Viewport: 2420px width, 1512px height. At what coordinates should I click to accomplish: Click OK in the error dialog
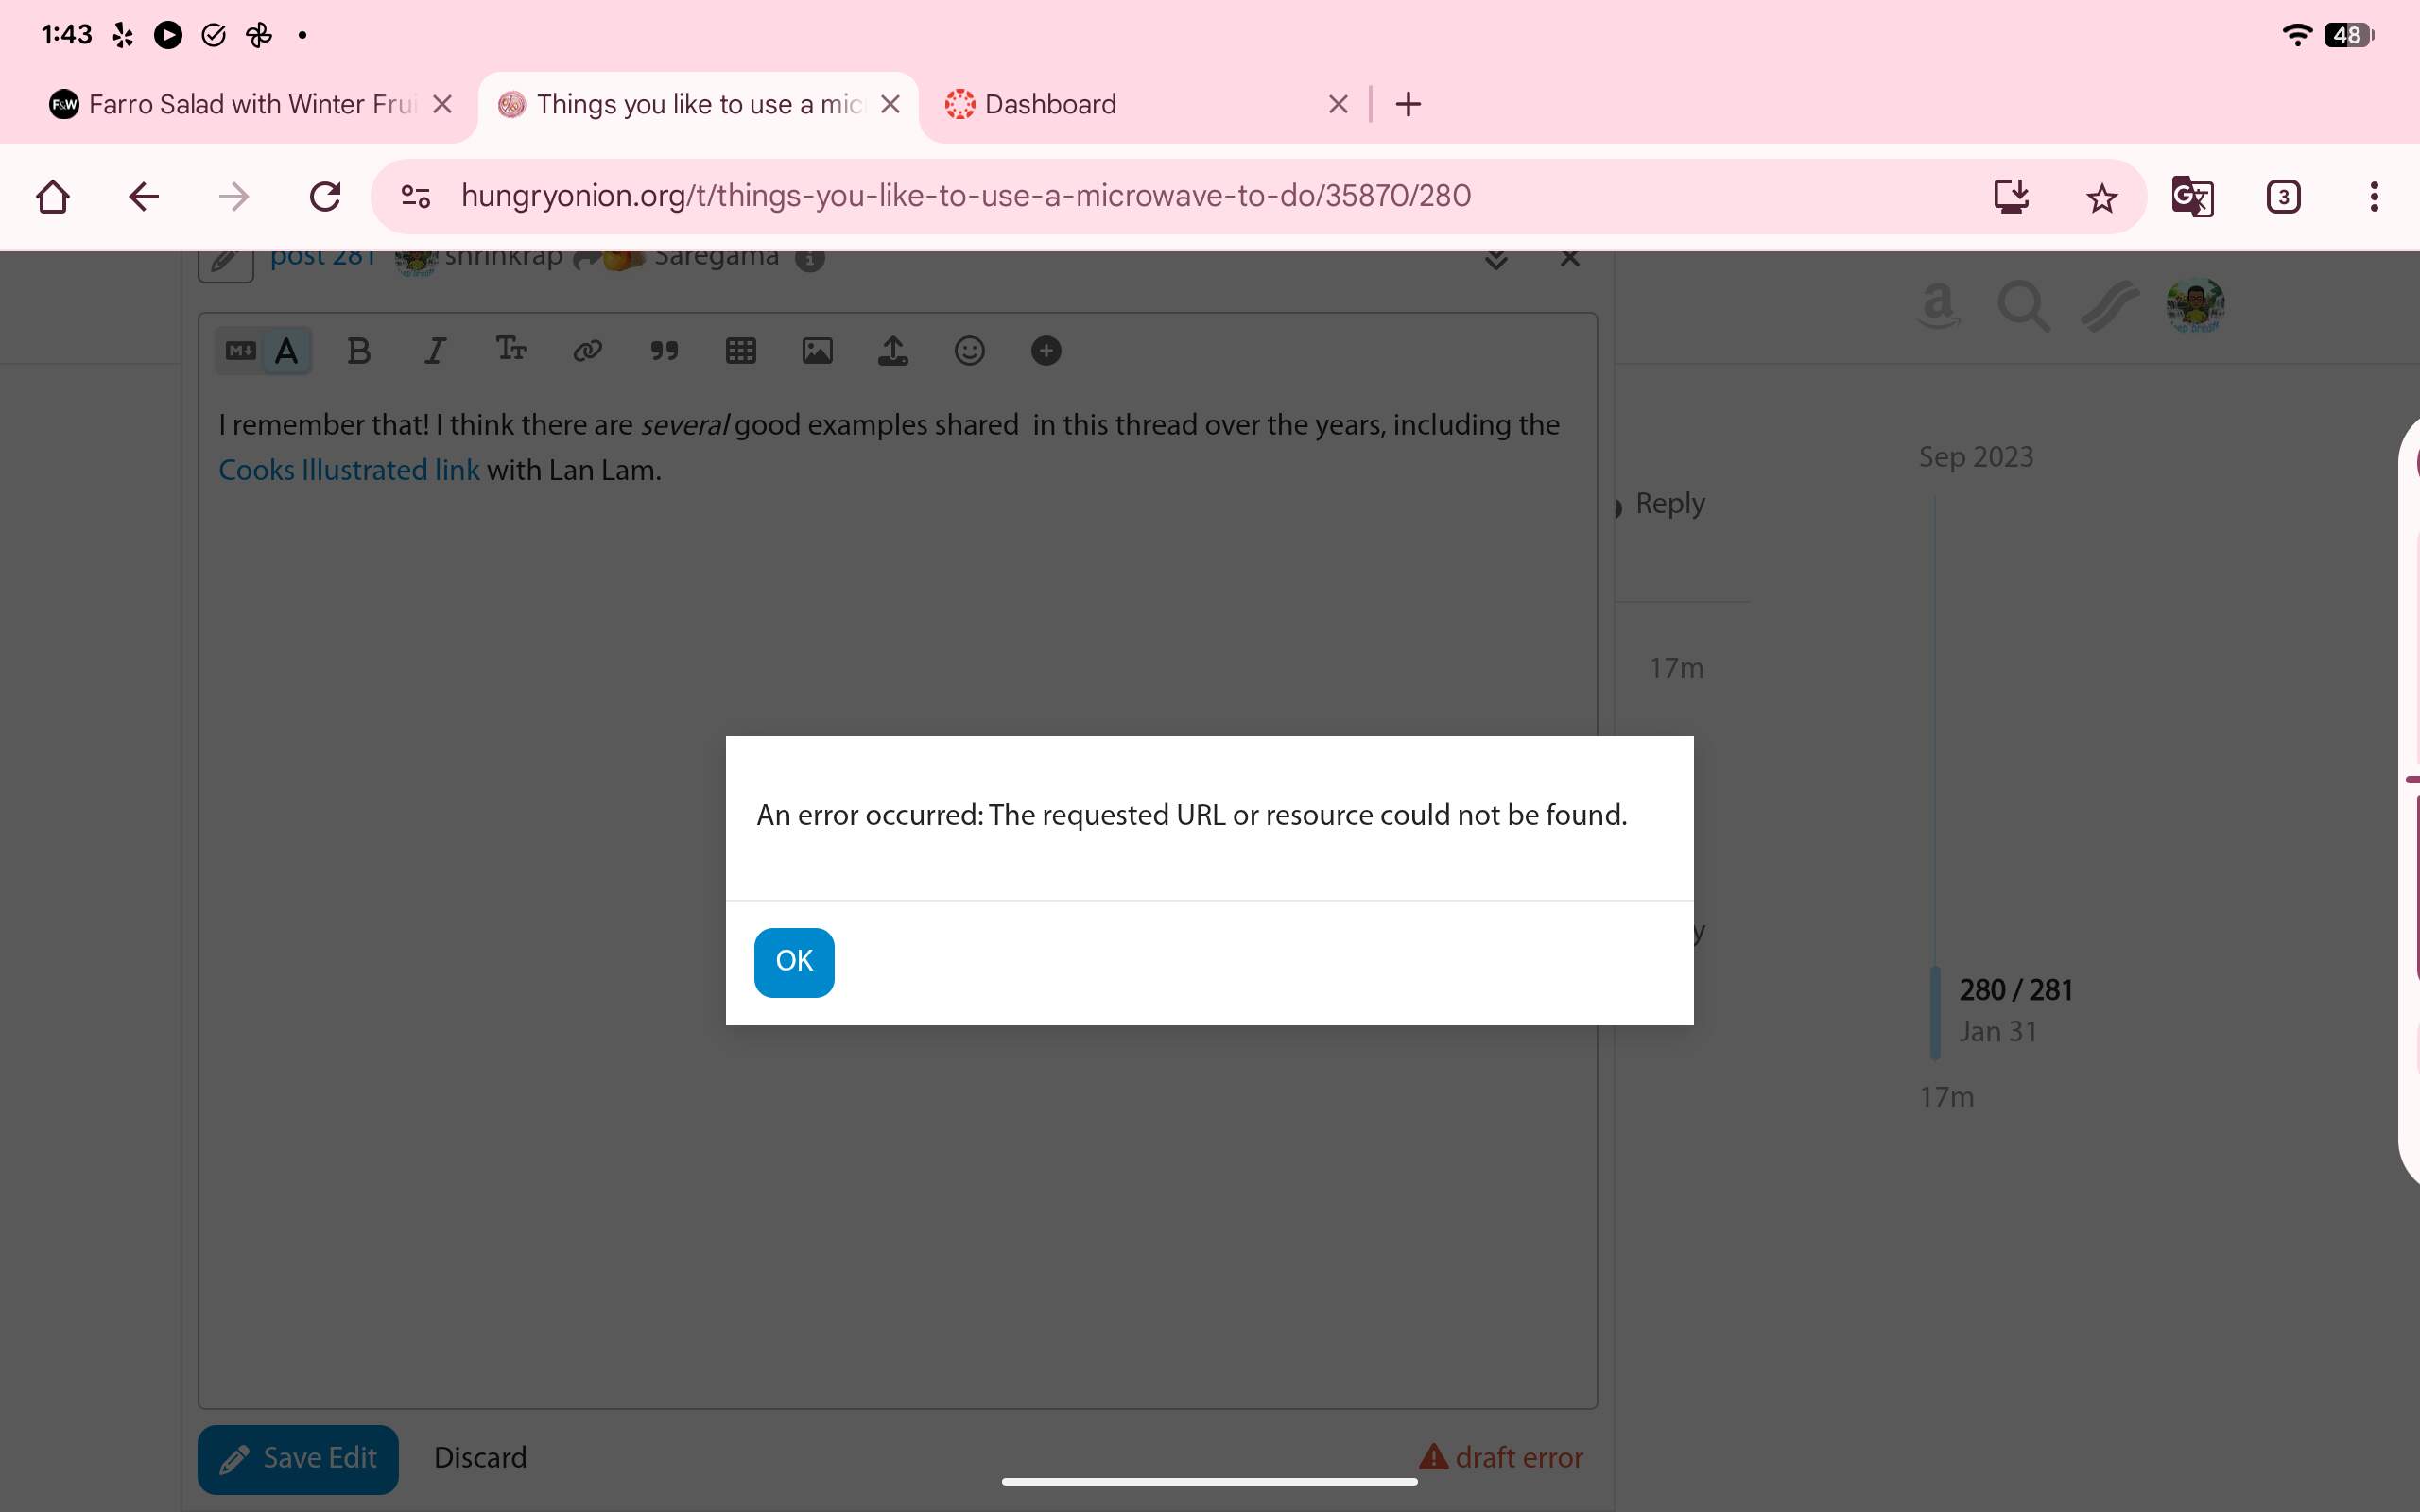794,961
